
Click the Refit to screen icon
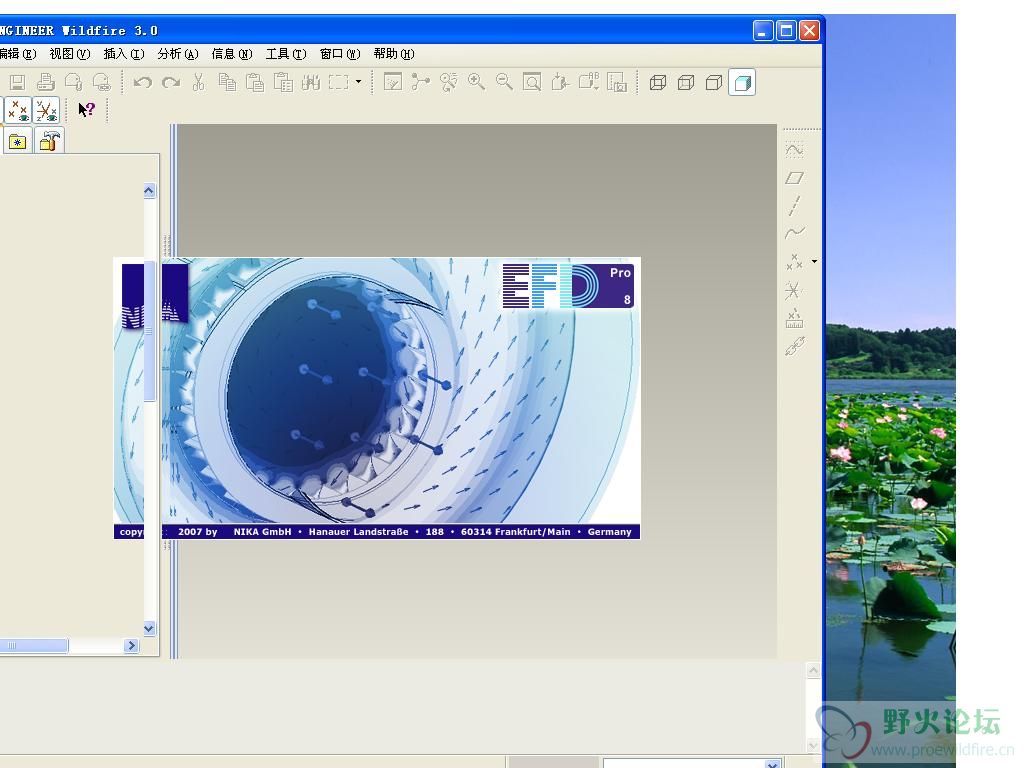pos(532,82)
